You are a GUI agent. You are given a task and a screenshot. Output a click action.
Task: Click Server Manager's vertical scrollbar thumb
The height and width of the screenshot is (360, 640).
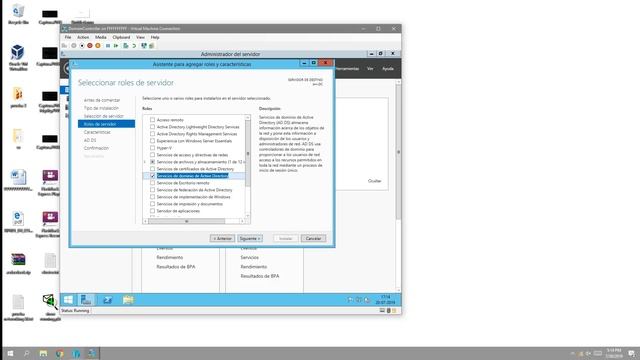[x=398, y=152]
